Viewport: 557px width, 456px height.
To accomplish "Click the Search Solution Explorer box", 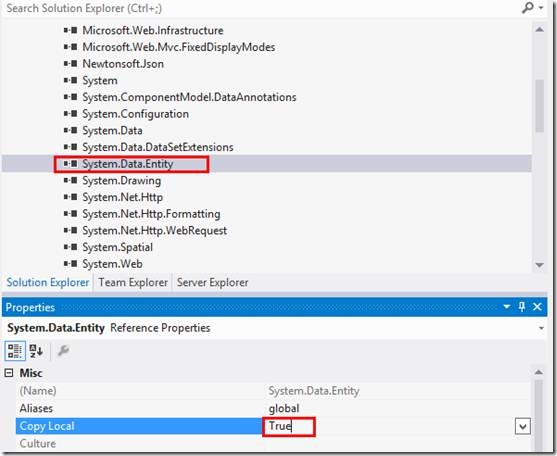I will pos(261,8).
